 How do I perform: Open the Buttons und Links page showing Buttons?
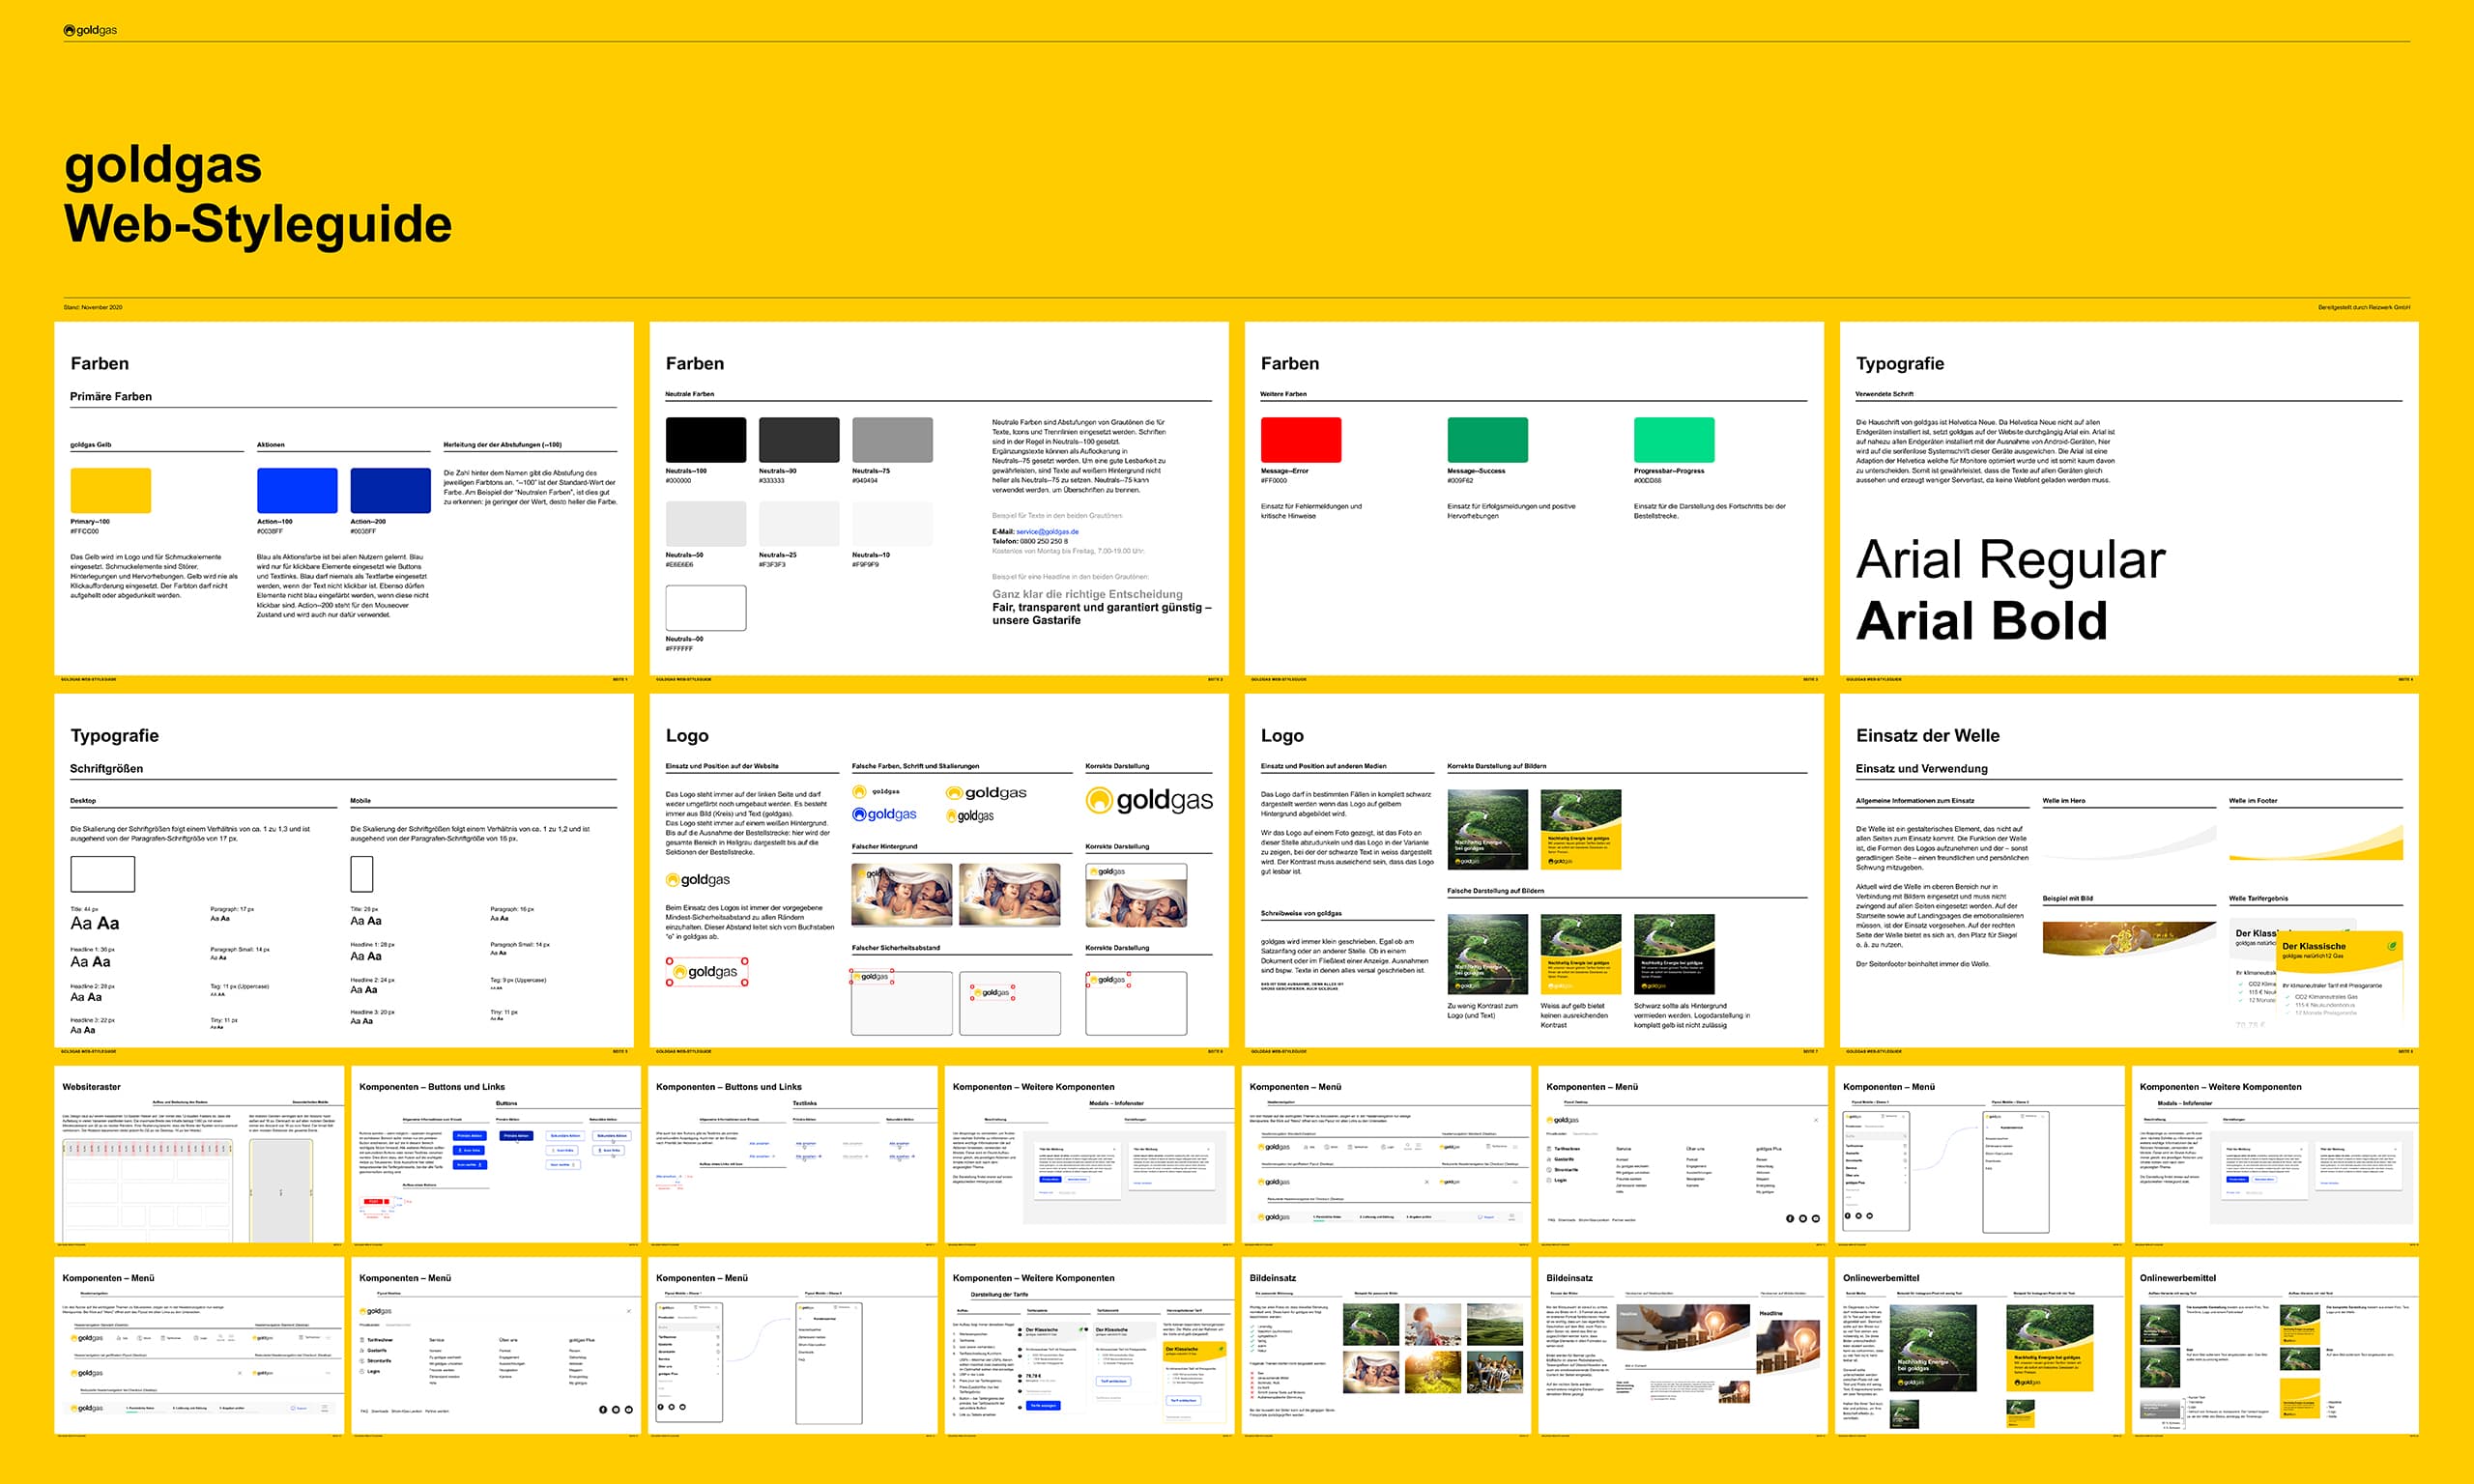(x=496, y=1155)
